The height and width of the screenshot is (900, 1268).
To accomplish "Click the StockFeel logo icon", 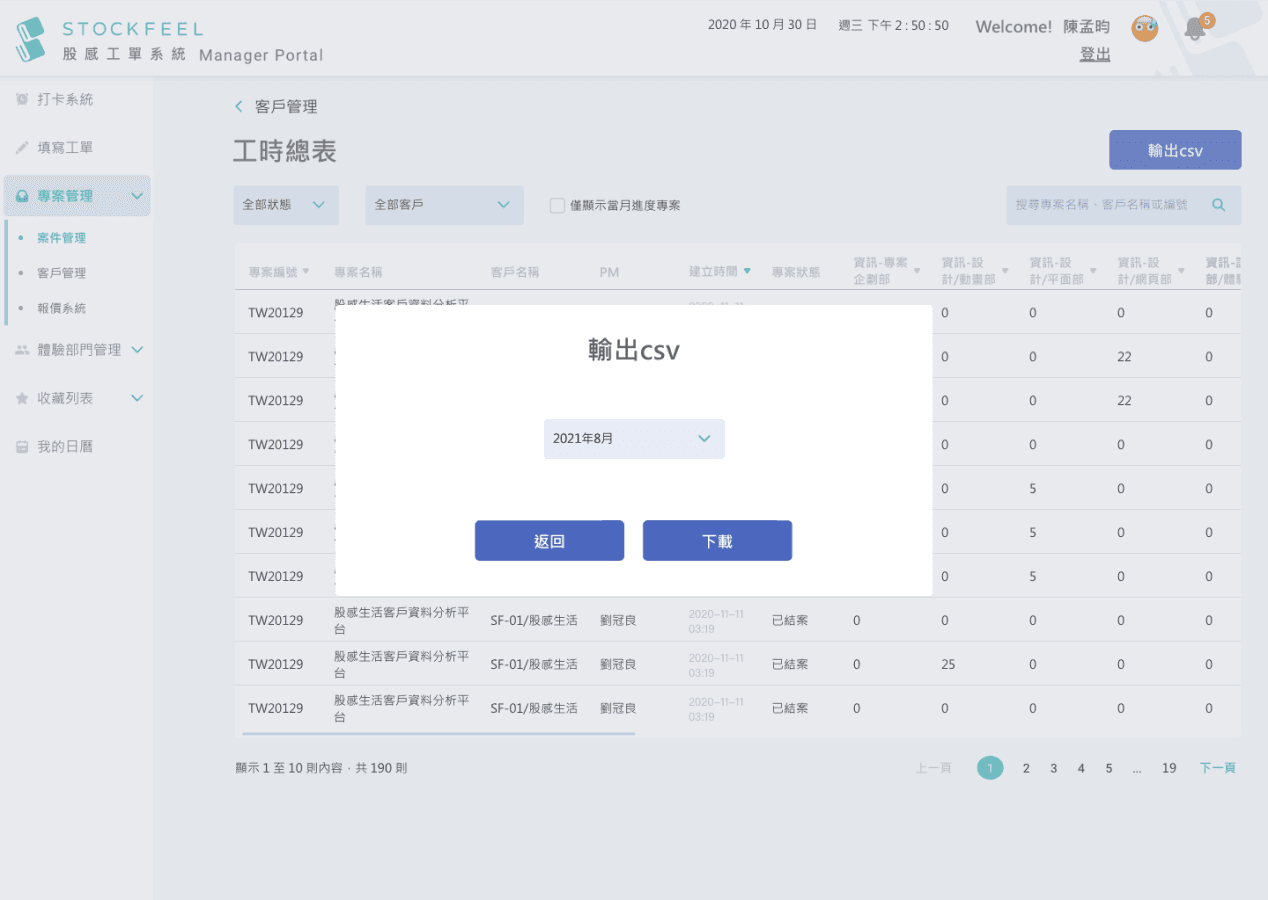I will [x=31, y=38].
